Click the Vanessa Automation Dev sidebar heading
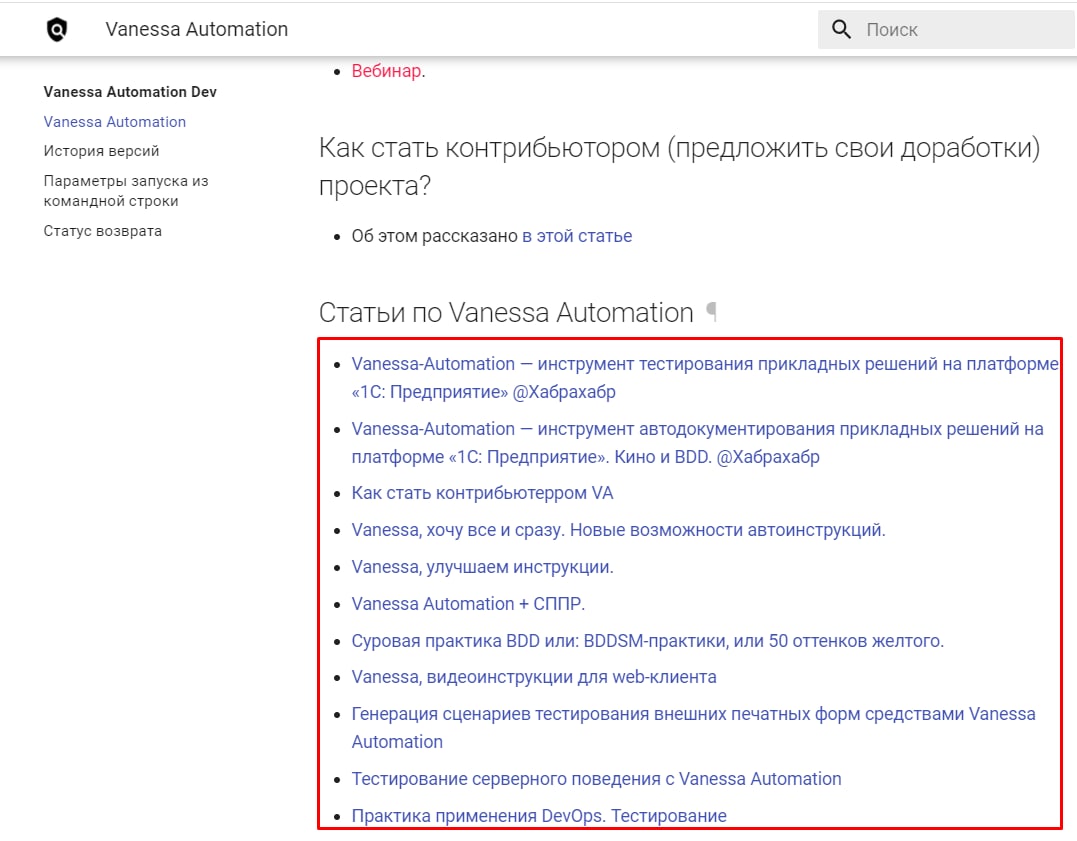 tap(130, 92)
